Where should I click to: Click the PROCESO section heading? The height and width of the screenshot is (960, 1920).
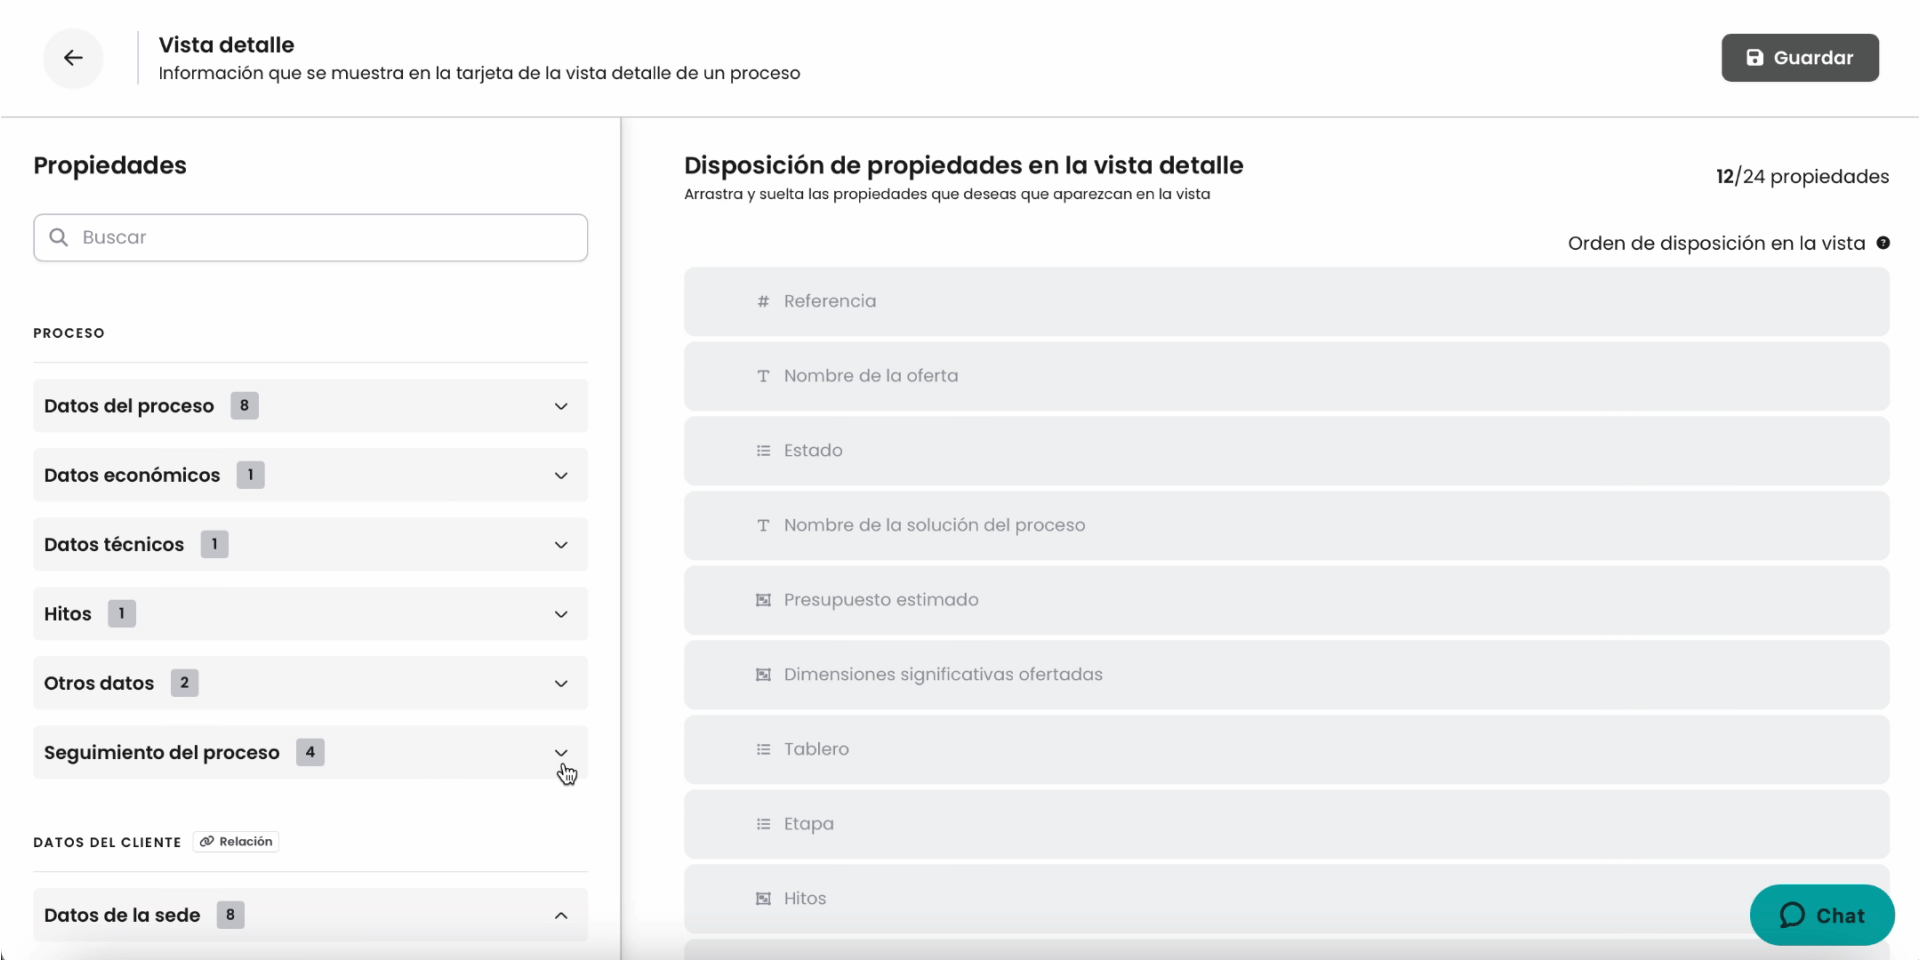(x=69, y=333)
